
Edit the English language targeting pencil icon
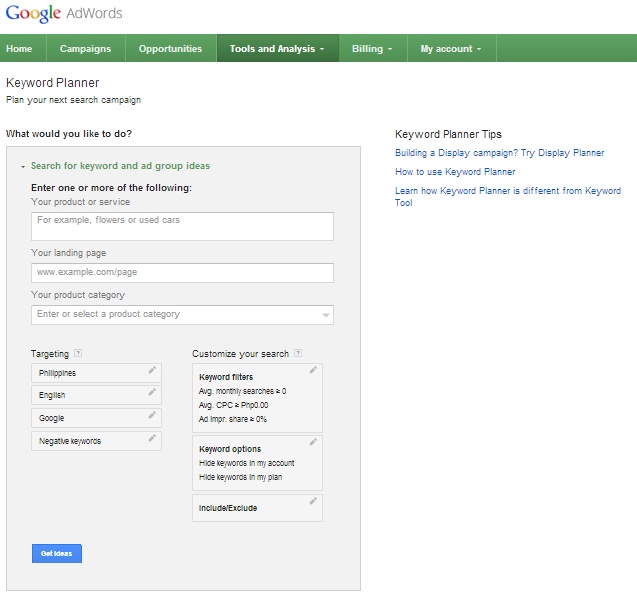[152, 392]
